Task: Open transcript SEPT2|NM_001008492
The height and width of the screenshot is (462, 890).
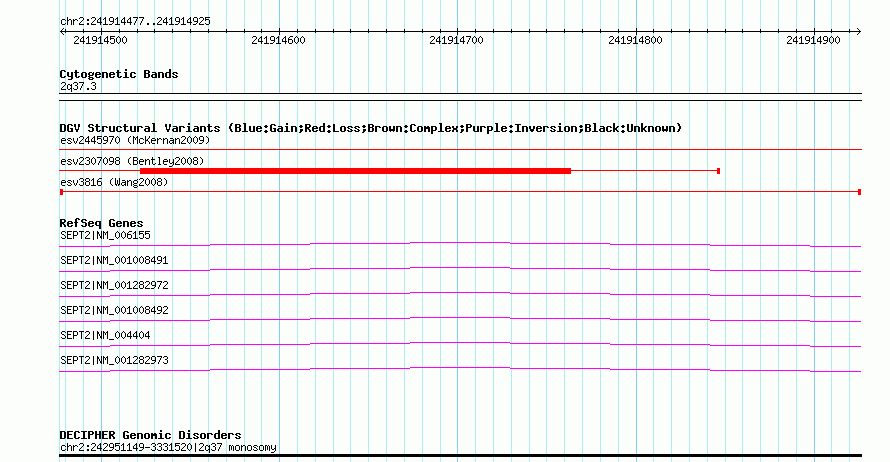Action: click(114, 310)
